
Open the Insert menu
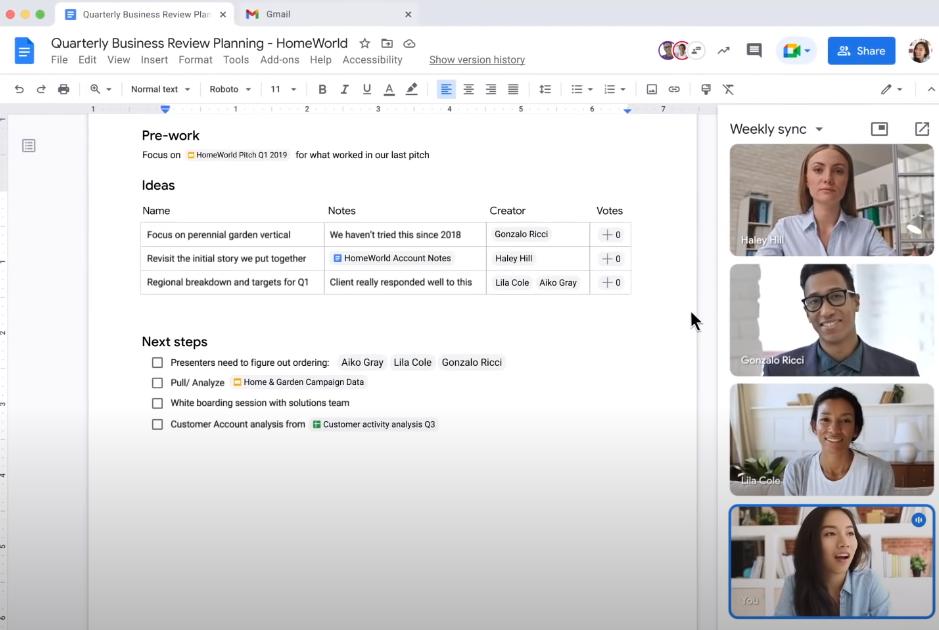154,60
